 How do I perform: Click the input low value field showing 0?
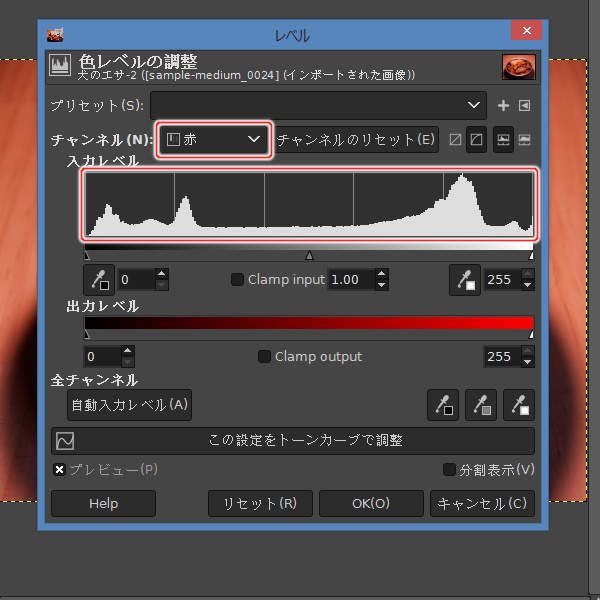click(137, 280)
